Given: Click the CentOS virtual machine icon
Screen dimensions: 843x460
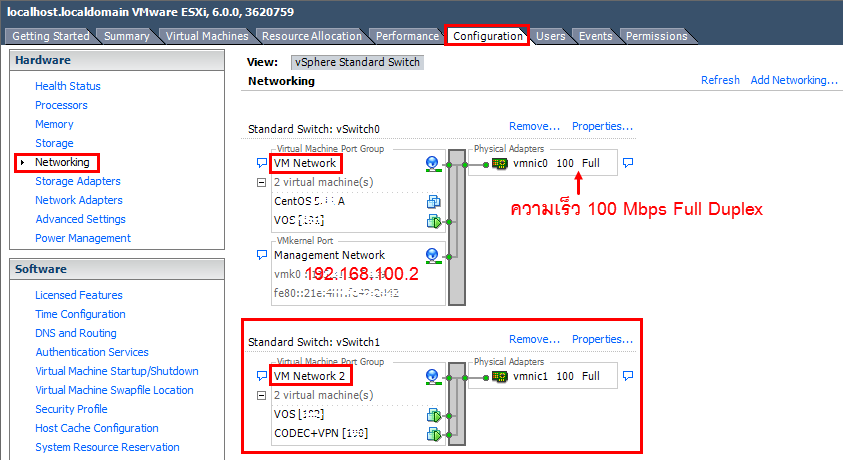Looking at the screenshot, I should [433, 202].
